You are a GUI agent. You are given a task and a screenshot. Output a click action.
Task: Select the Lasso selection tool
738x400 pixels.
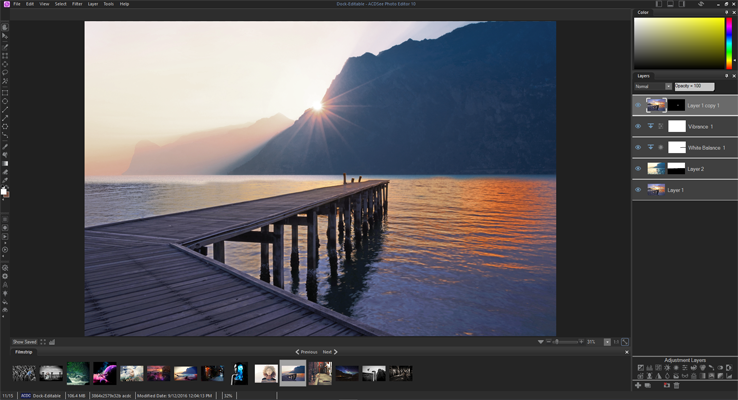(x=5, y=73)
